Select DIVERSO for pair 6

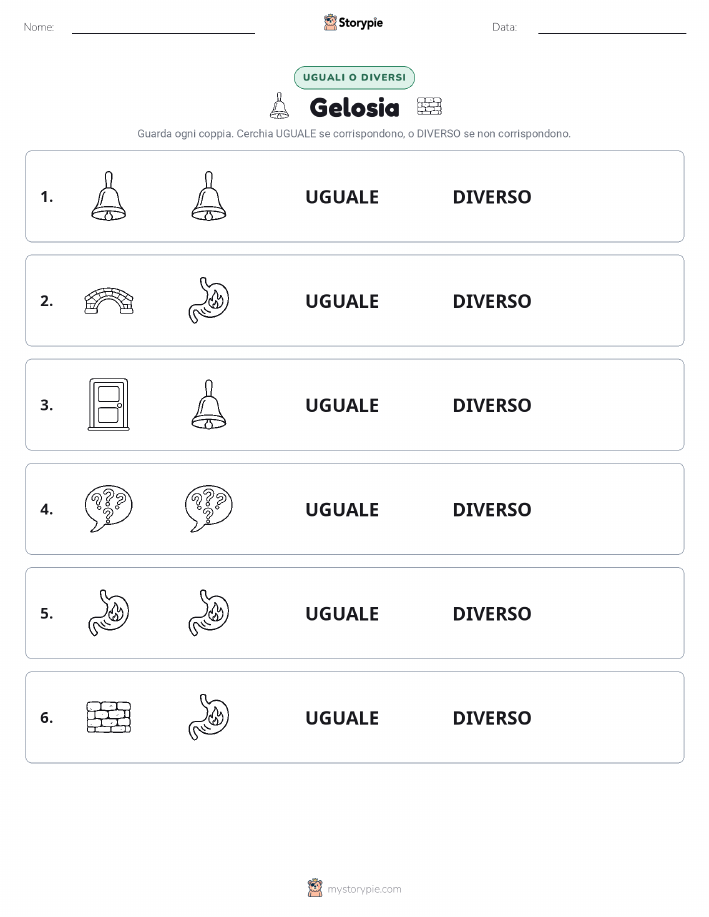[492, 718]
